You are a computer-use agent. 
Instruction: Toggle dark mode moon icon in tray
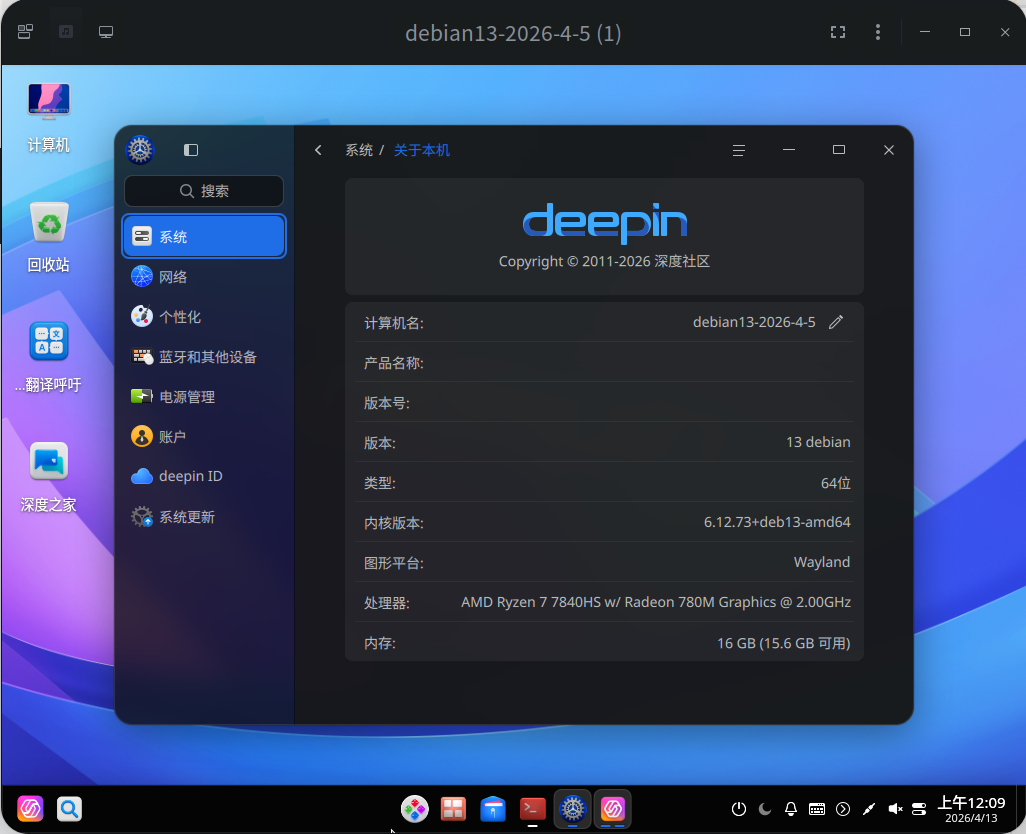point(765,809)
